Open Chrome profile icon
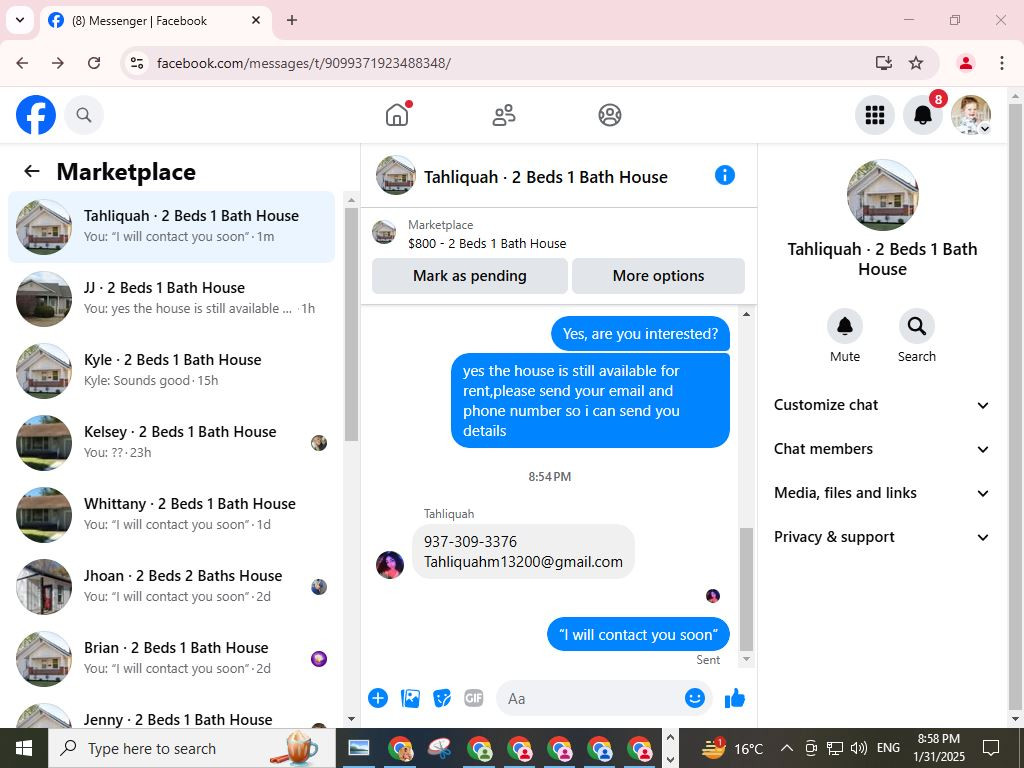 (x=965, y=63)
